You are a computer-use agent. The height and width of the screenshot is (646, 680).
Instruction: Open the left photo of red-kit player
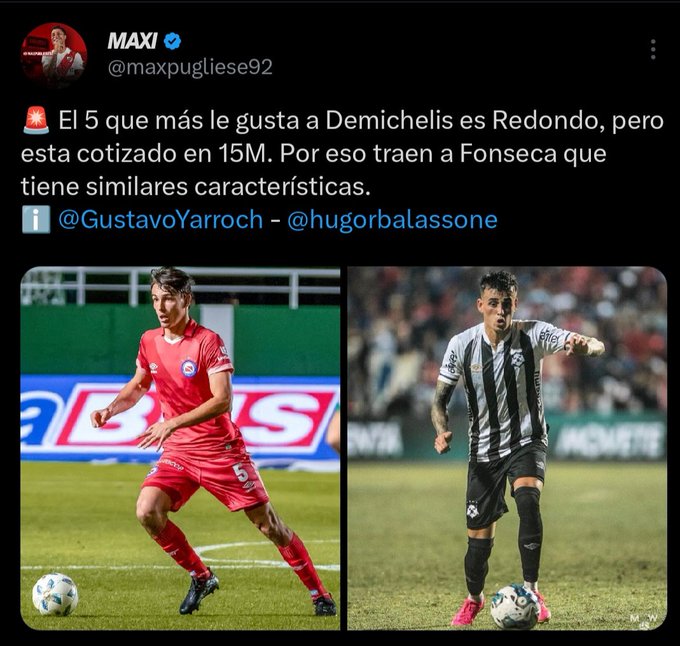(x=180, y=448)
